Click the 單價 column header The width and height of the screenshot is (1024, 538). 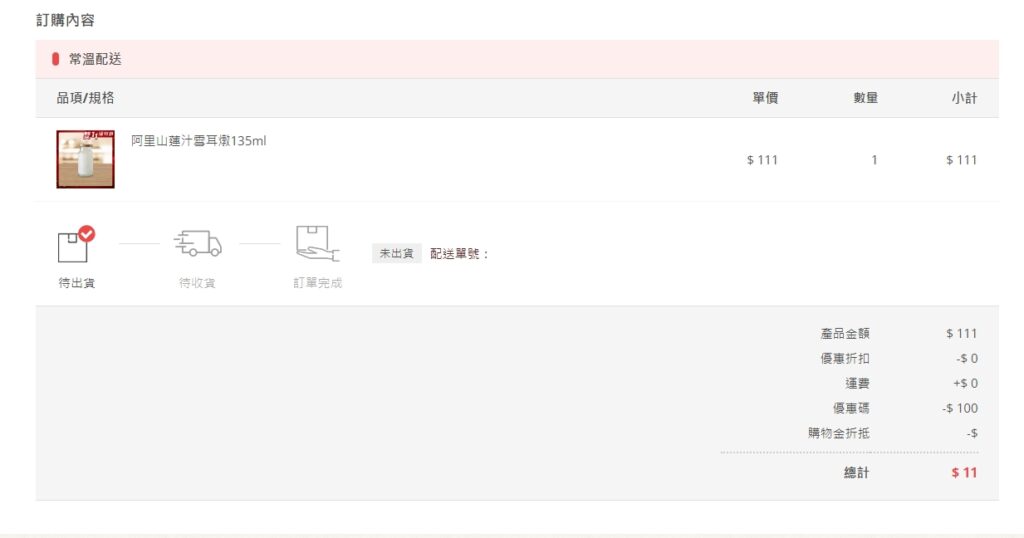[x=765, y=98]
